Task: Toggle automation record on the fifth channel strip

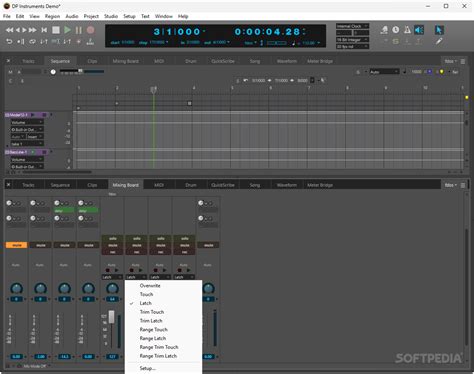Action: point(108,270)
